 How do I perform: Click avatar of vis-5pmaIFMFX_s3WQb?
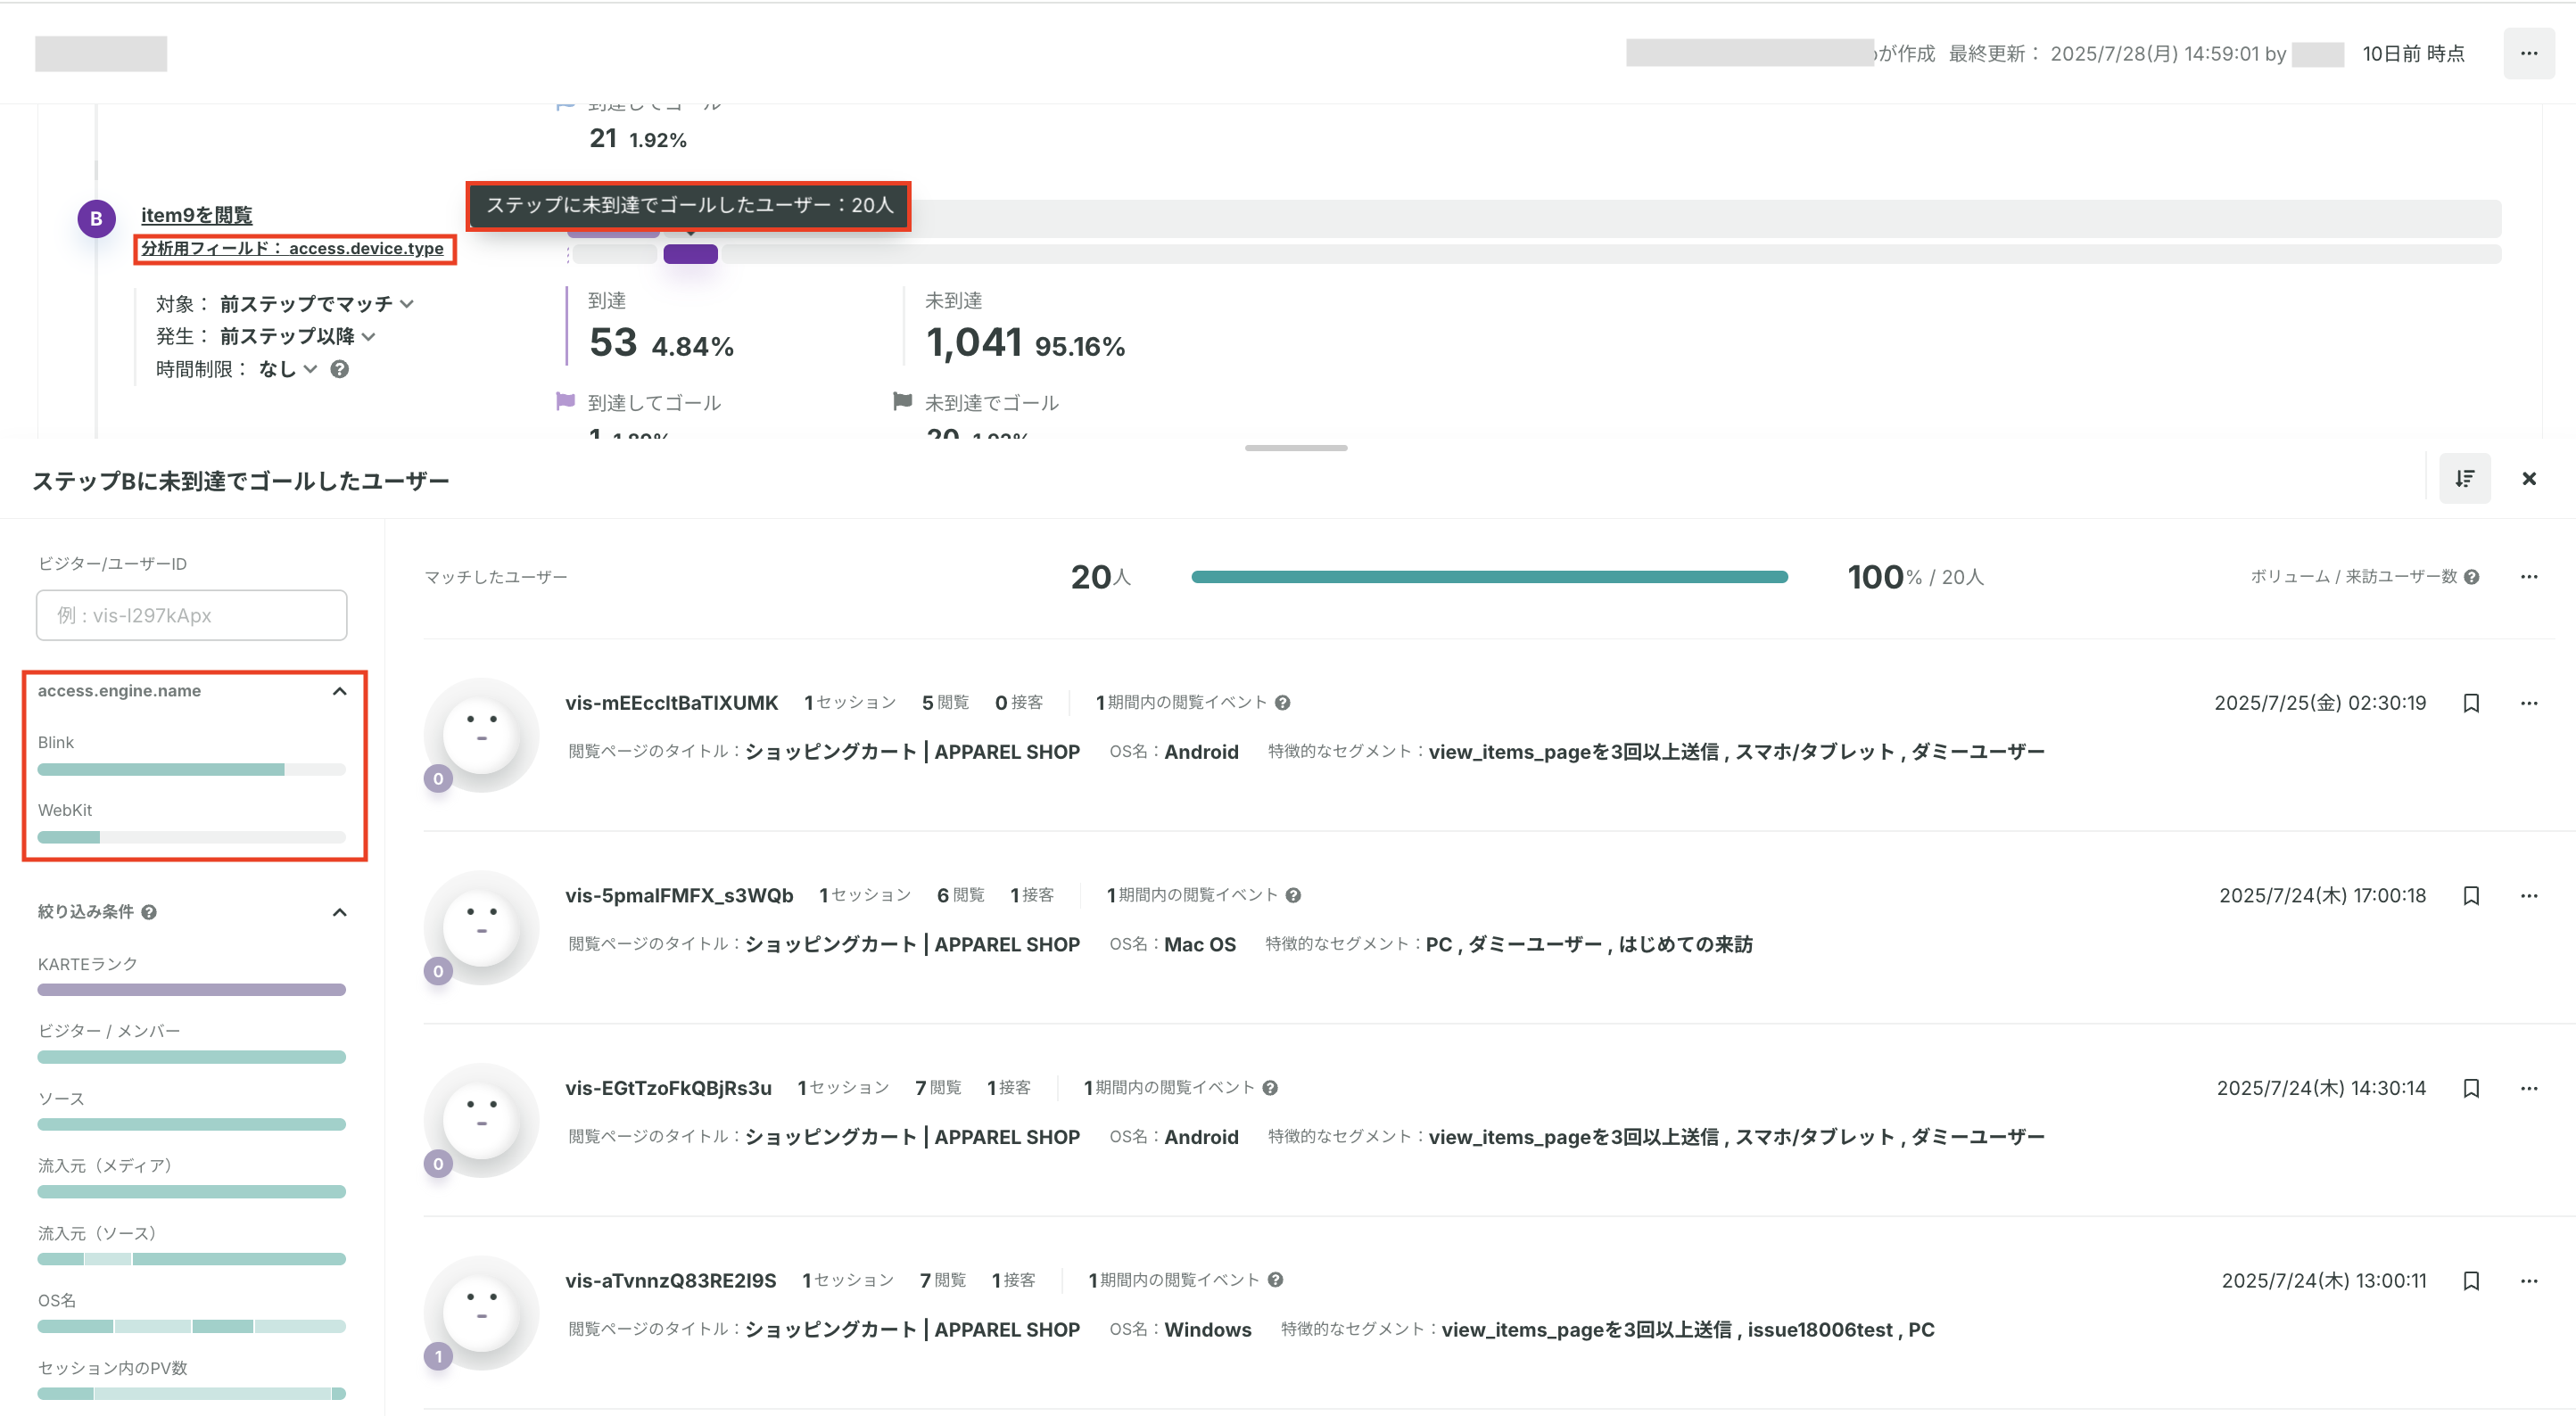pos(482,928)
